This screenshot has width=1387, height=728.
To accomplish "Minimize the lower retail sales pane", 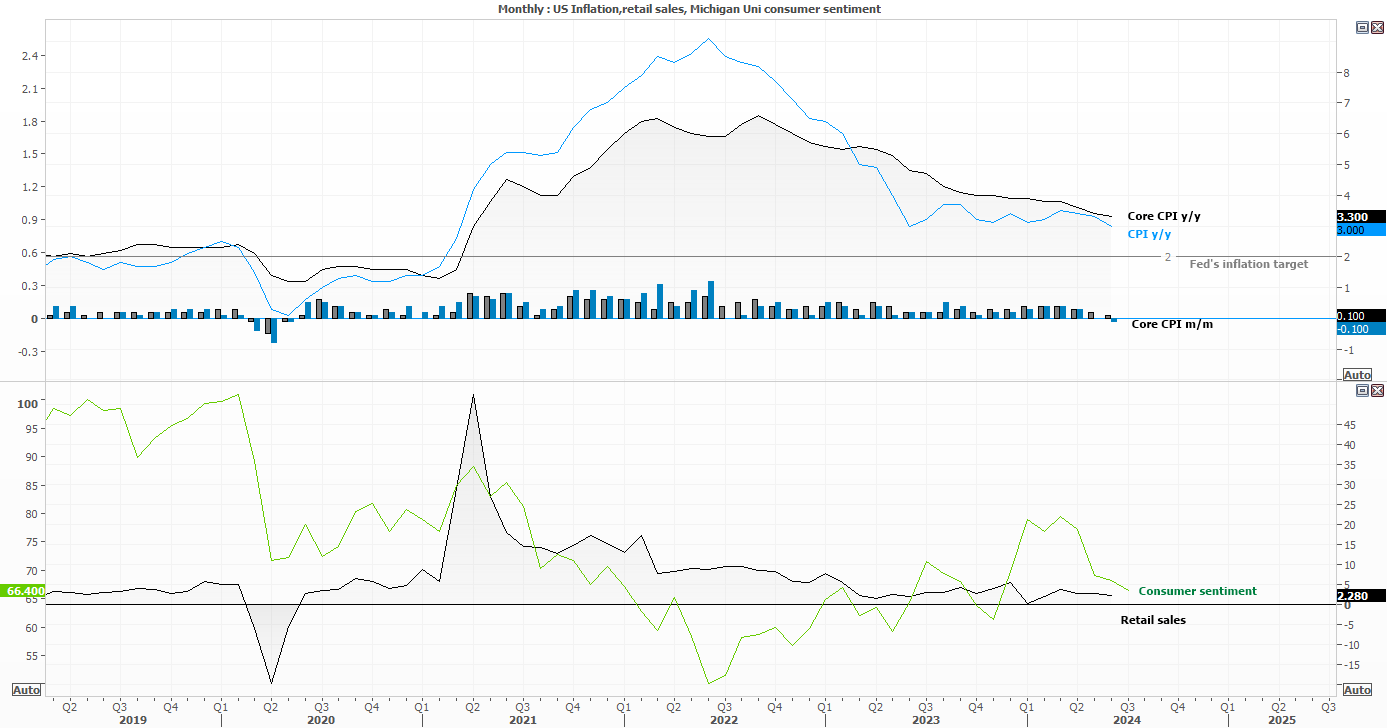I will click(x=1362, y=390).
